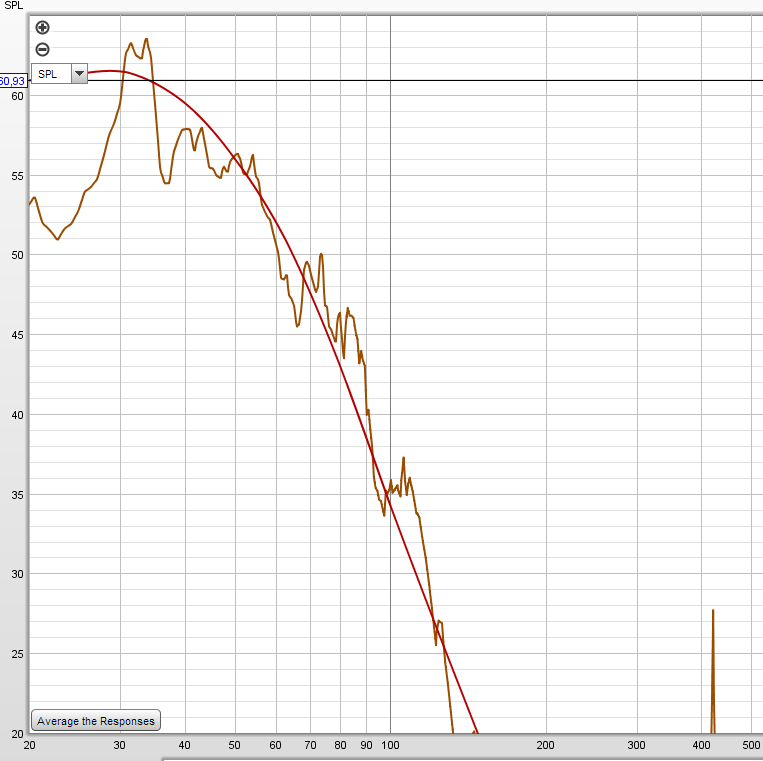Click the blue 60,93 cursor value label
This screenshot has width=763, height=761.
pos(13,81)
